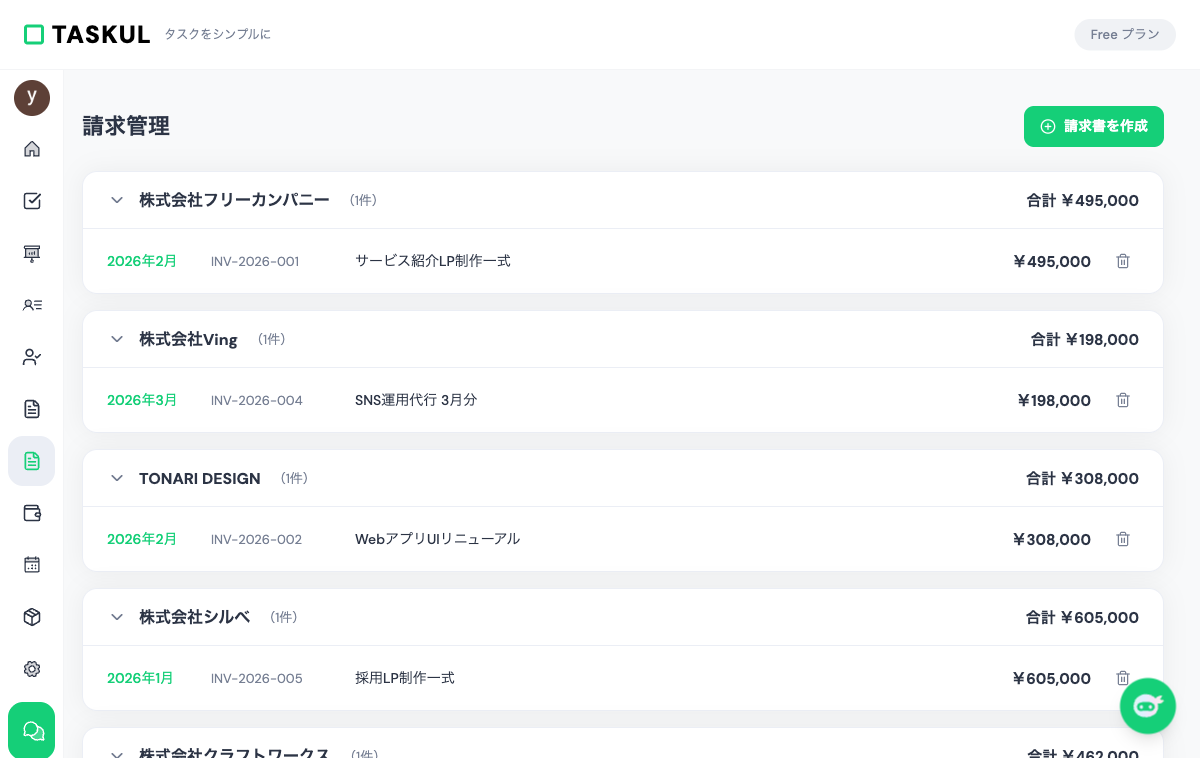Open the home dashboard icon
1200x758 pixels.
tap(32, 149)
